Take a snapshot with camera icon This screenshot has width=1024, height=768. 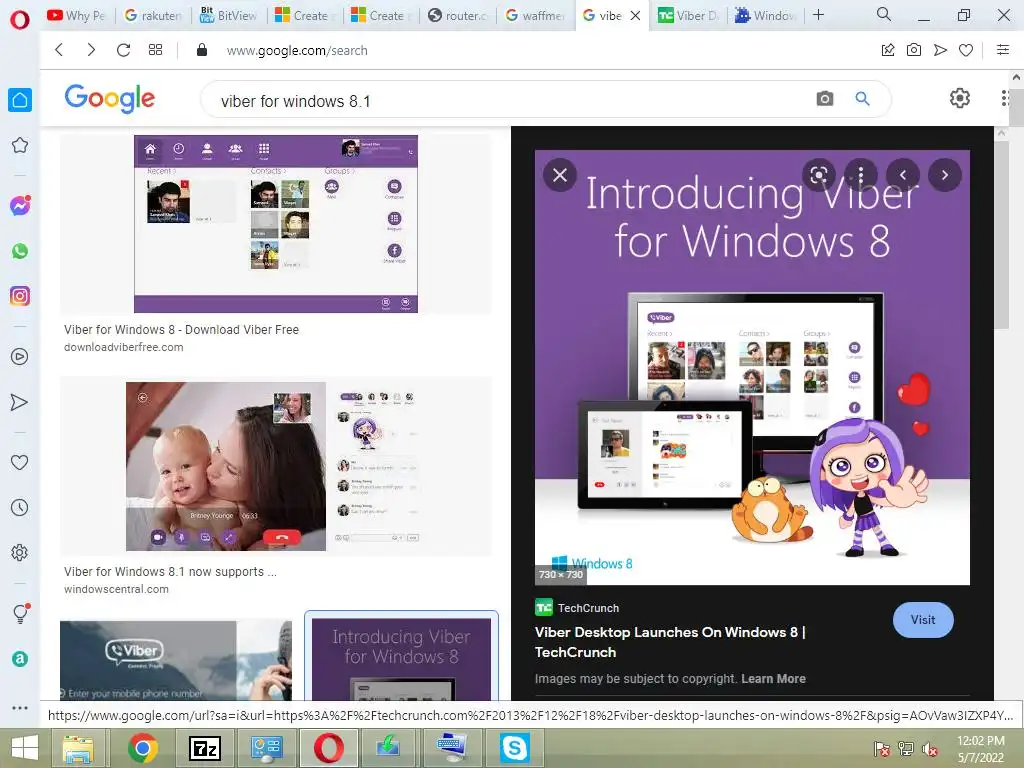coord(914,50)
